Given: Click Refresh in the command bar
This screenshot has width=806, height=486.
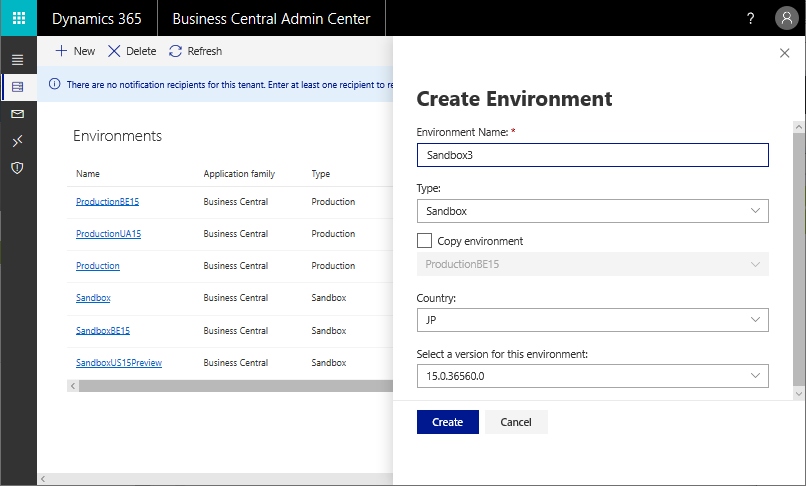Looking at the screenshot, I should click(x=195, y=51).
